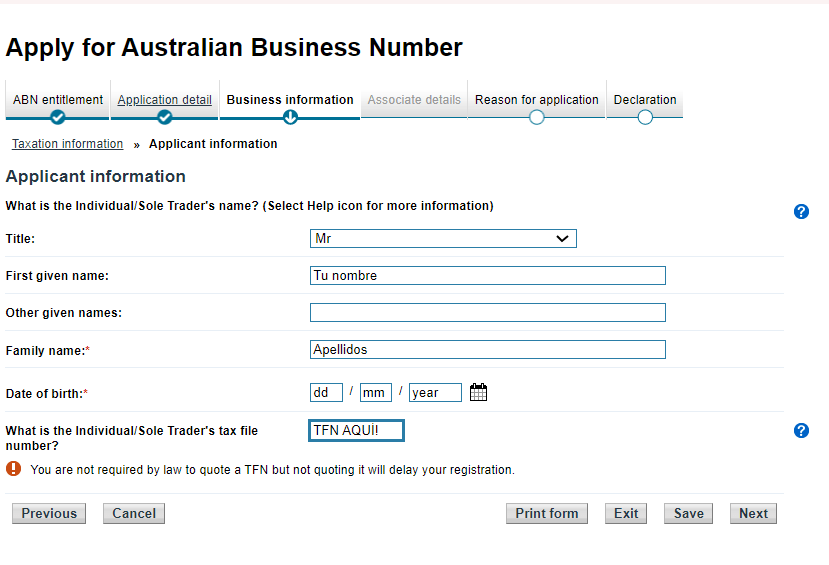Save the application progress

coord(688,514)
